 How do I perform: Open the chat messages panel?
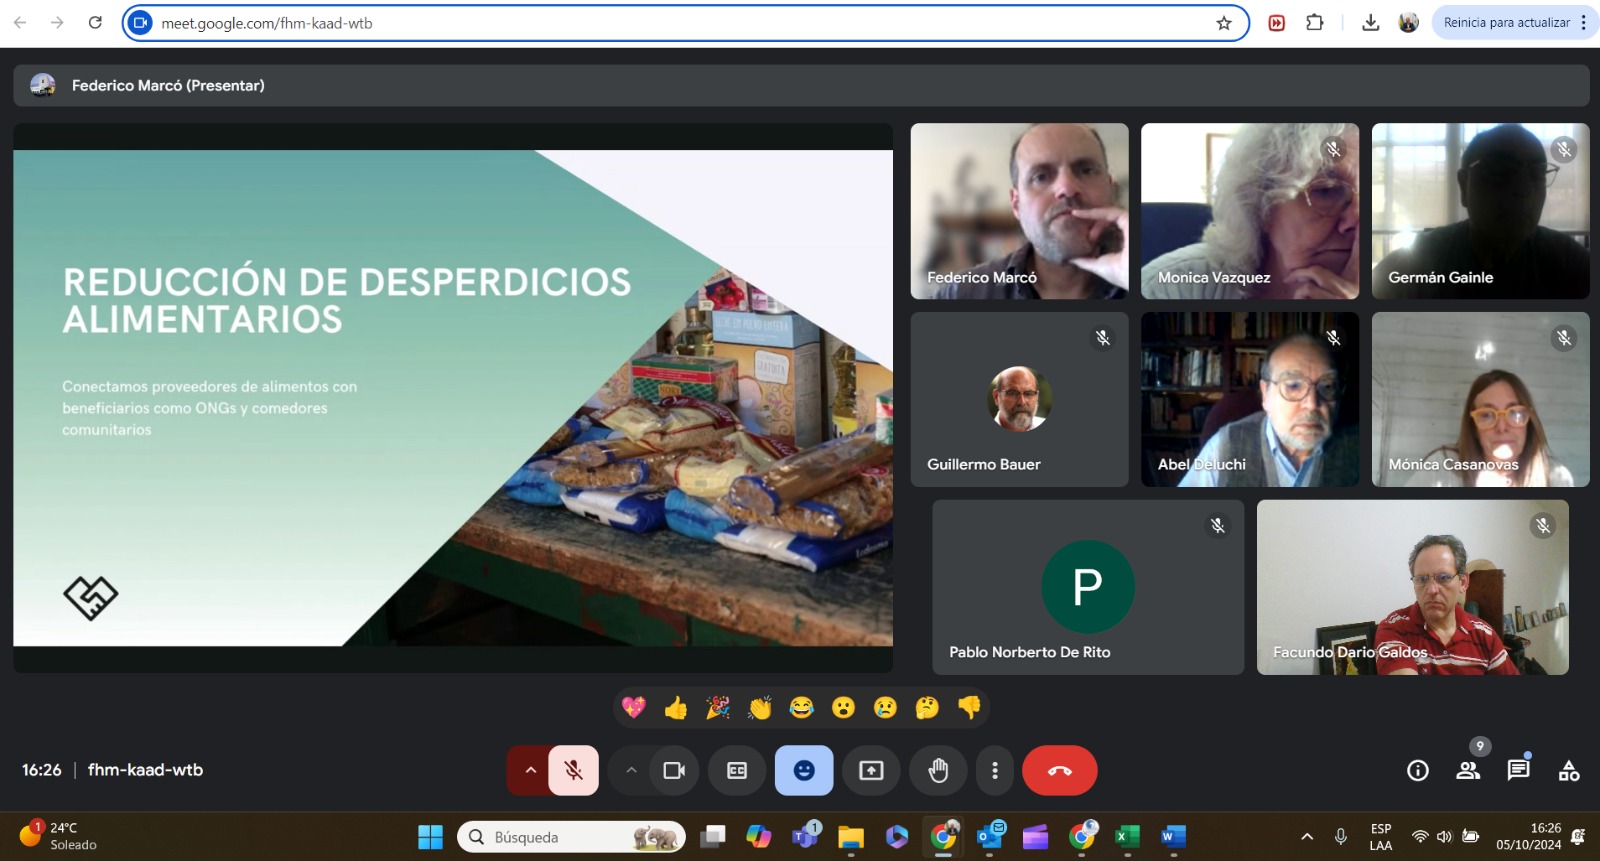[x=1518, y=770]
